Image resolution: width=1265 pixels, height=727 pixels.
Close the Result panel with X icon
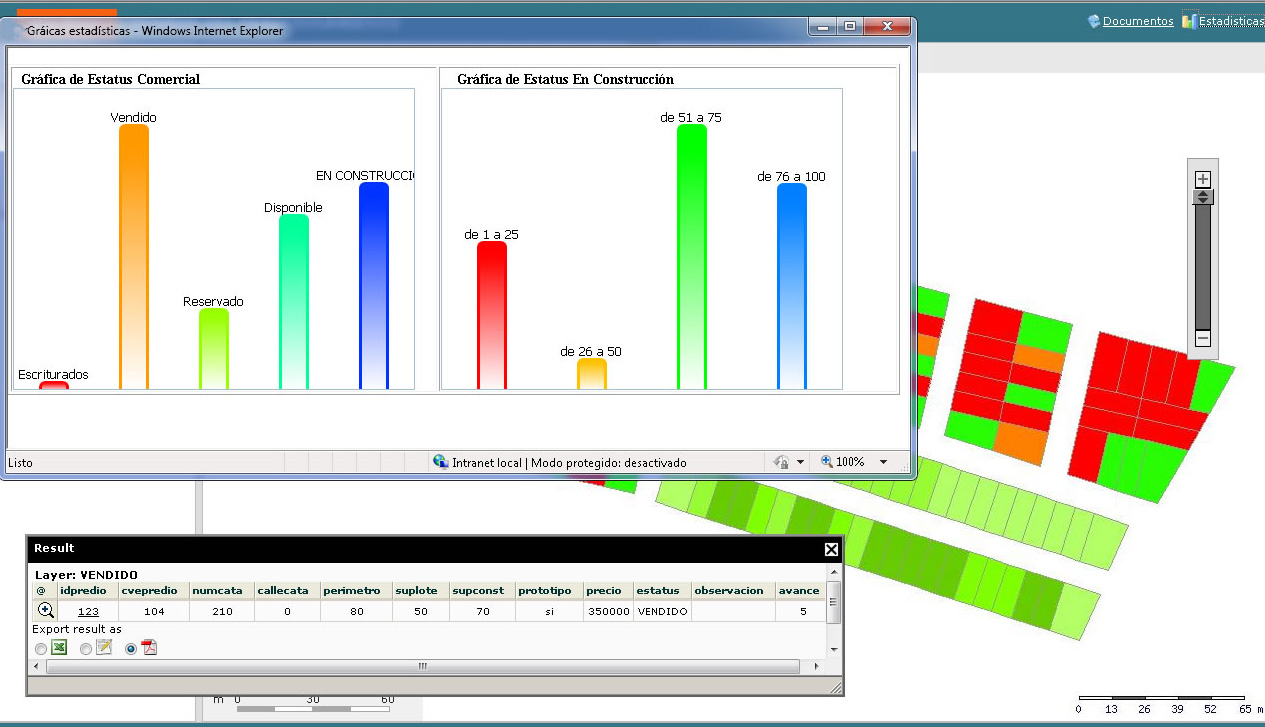[830, 549]
